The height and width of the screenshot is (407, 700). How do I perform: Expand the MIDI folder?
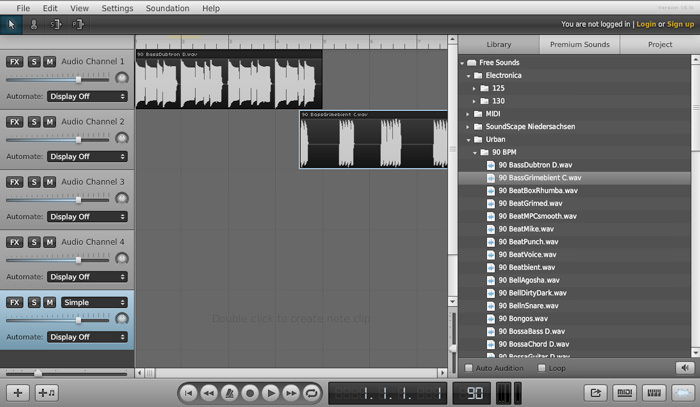(468, 114)
